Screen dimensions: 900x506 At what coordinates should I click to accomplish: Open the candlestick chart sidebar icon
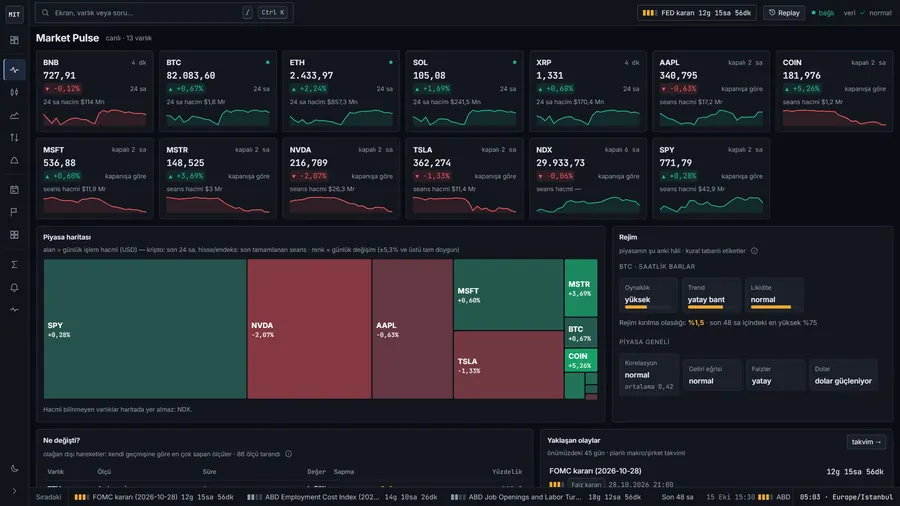[x=14, y=92]
